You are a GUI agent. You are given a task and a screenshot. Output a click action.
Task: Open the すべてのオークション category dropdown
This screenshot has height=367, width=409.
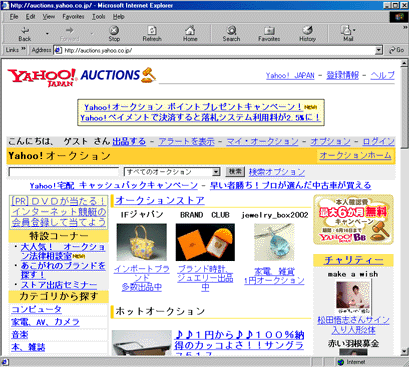[x=172, y=172]
